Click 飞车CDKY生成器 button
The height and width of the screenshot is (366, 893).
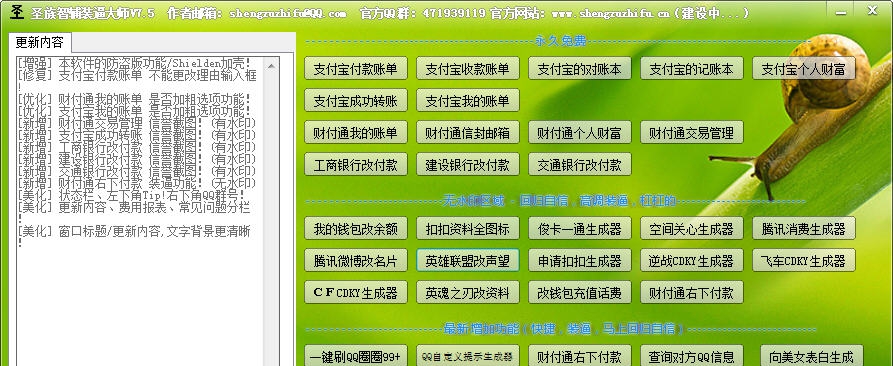pyautogui.click(x=804, y=260)
